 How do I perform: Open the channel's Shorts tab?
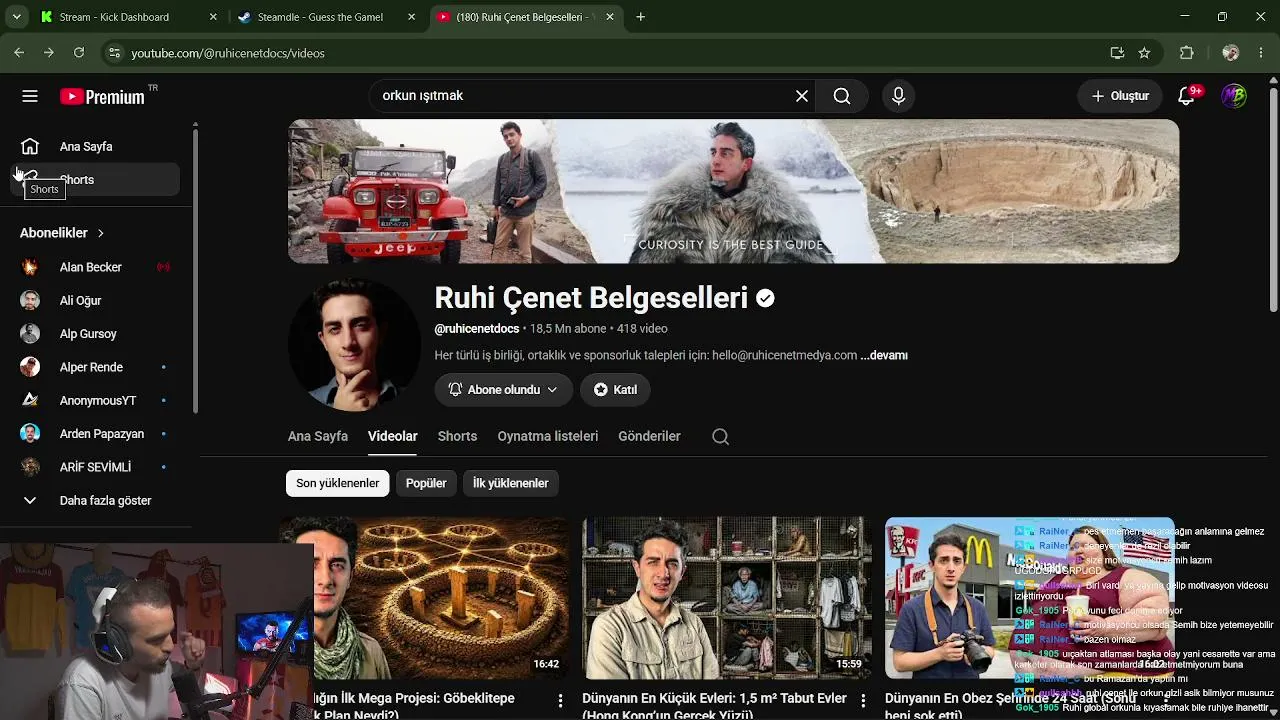point(457,436)
